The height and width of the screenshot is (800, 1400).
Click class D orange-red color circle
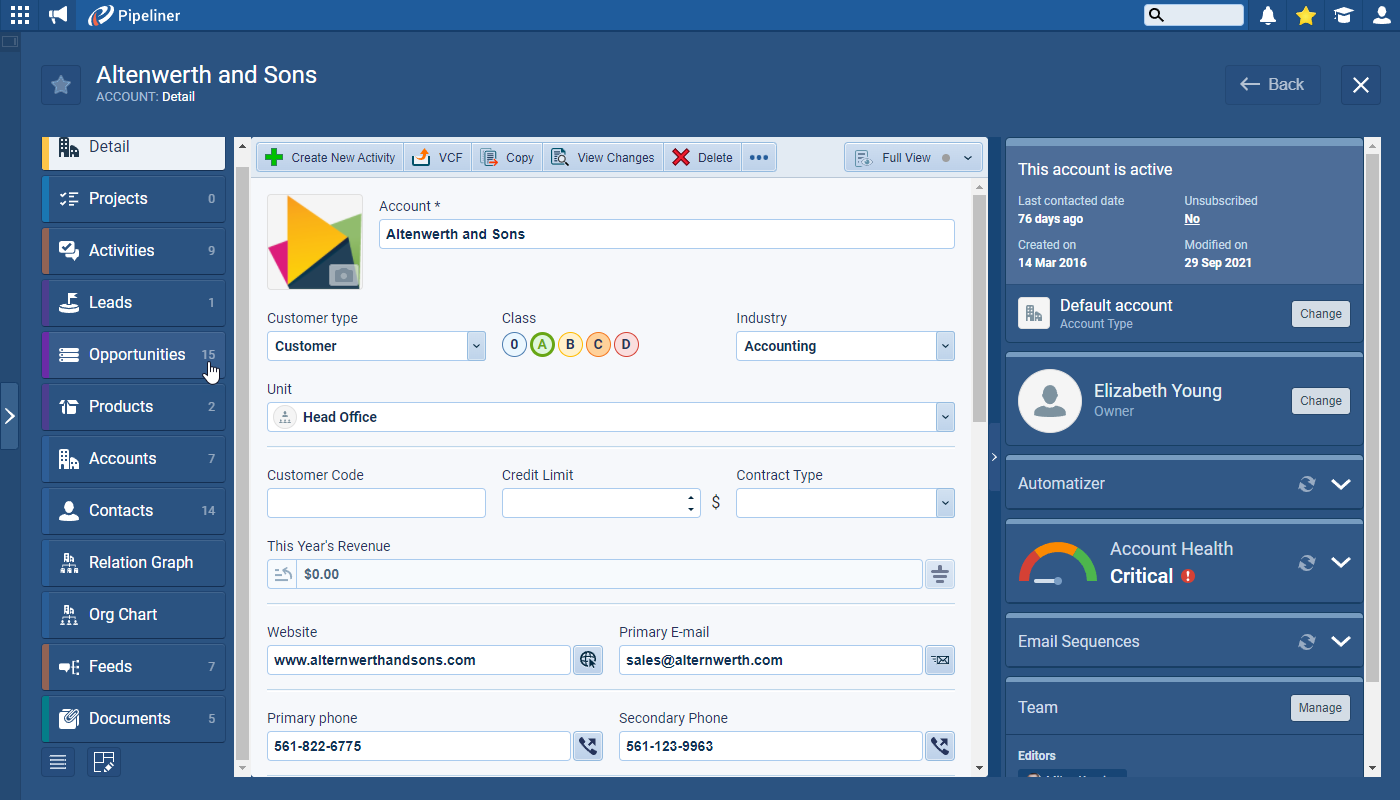[626, 345]
